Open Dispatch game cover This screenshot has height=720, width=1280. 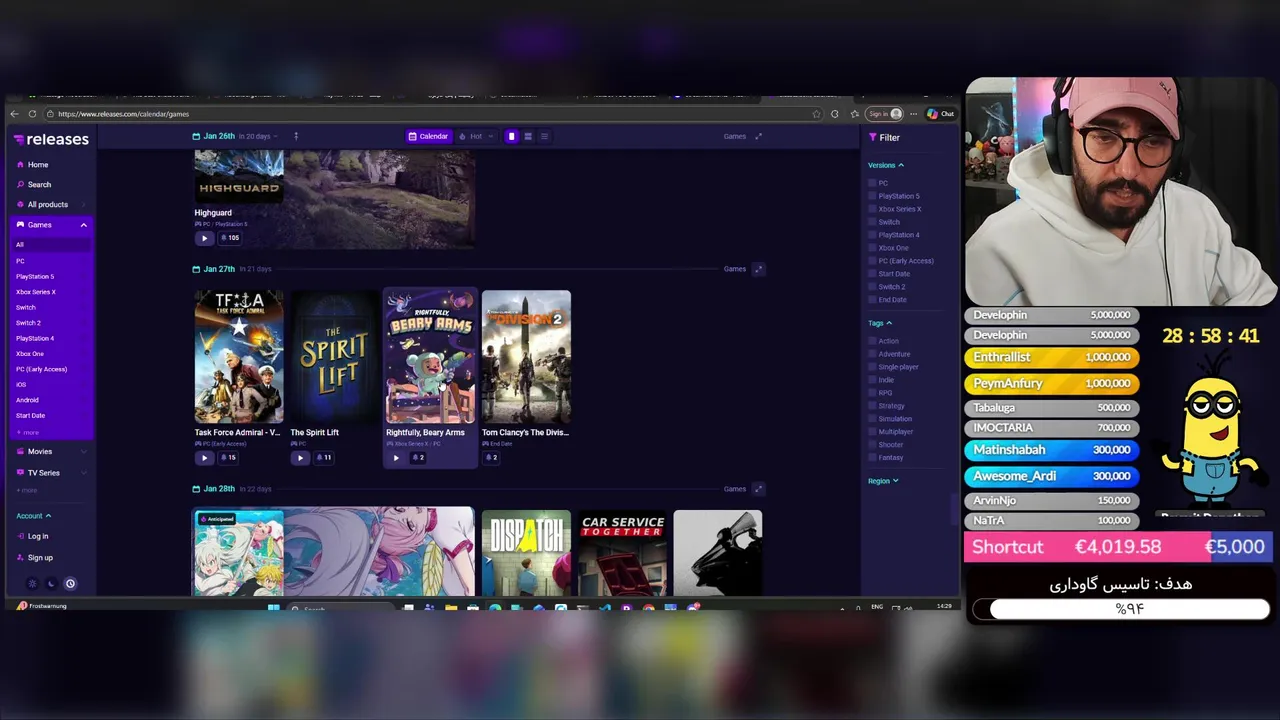526,553
